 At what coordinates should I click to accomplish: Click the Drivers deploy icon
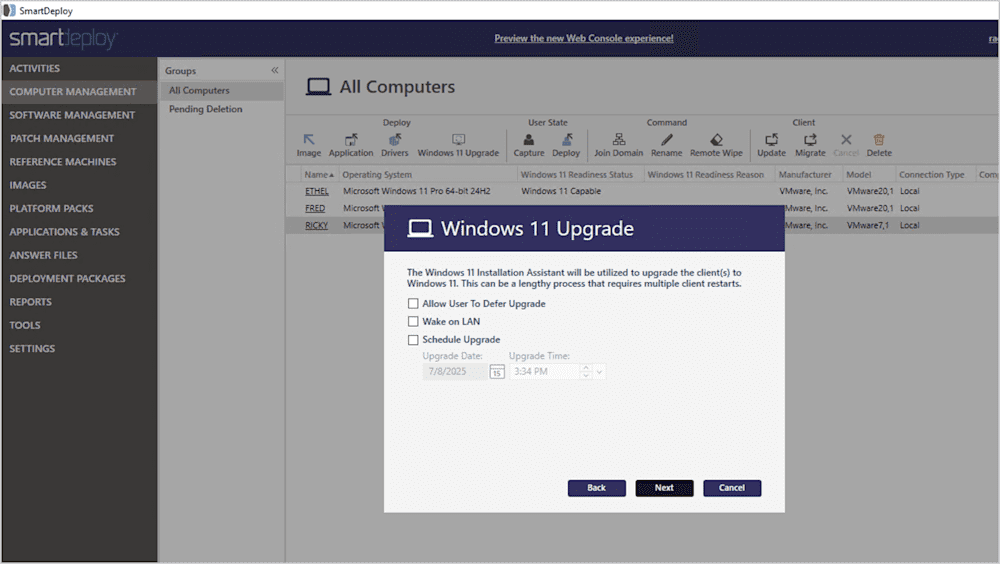point(395,140)
